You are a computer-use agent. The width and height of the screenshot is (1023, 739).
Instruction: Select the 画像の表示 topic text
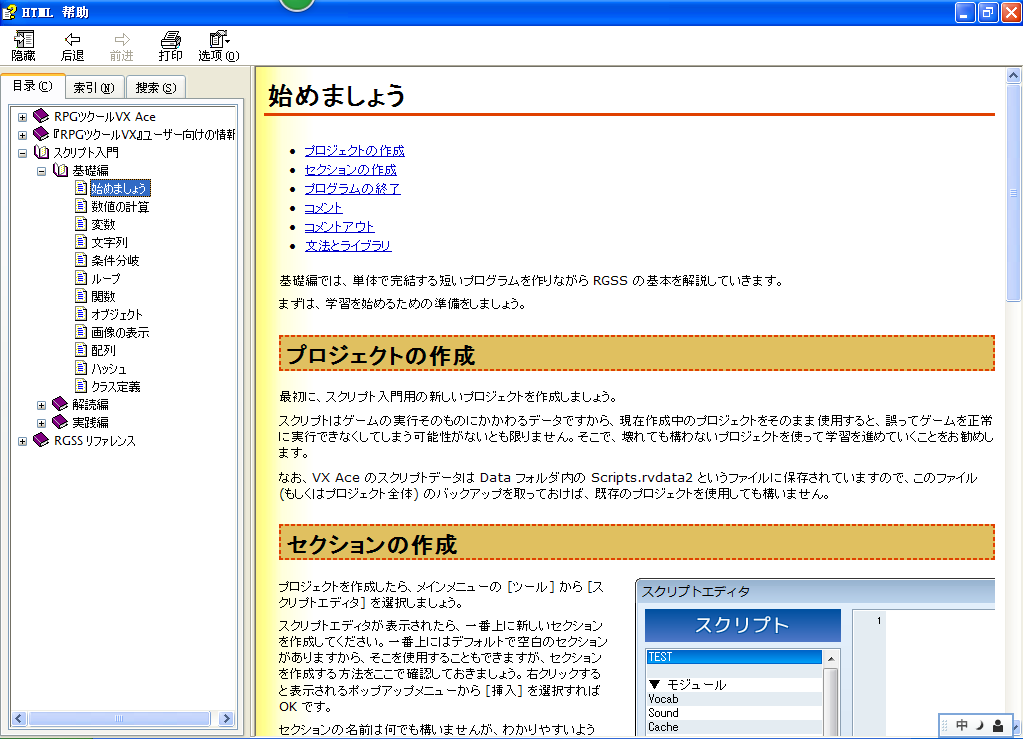coord(120,333)
